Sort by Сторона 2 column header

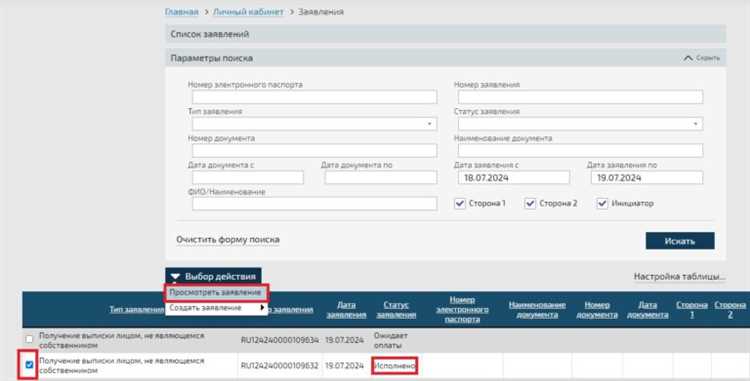pyautogui.click(x=730, y=309)
